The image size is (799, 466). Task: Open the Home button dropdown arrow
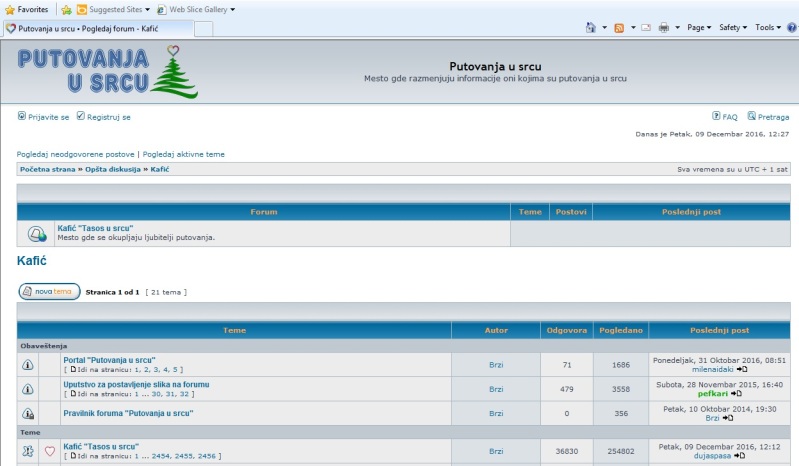[604, 28]
